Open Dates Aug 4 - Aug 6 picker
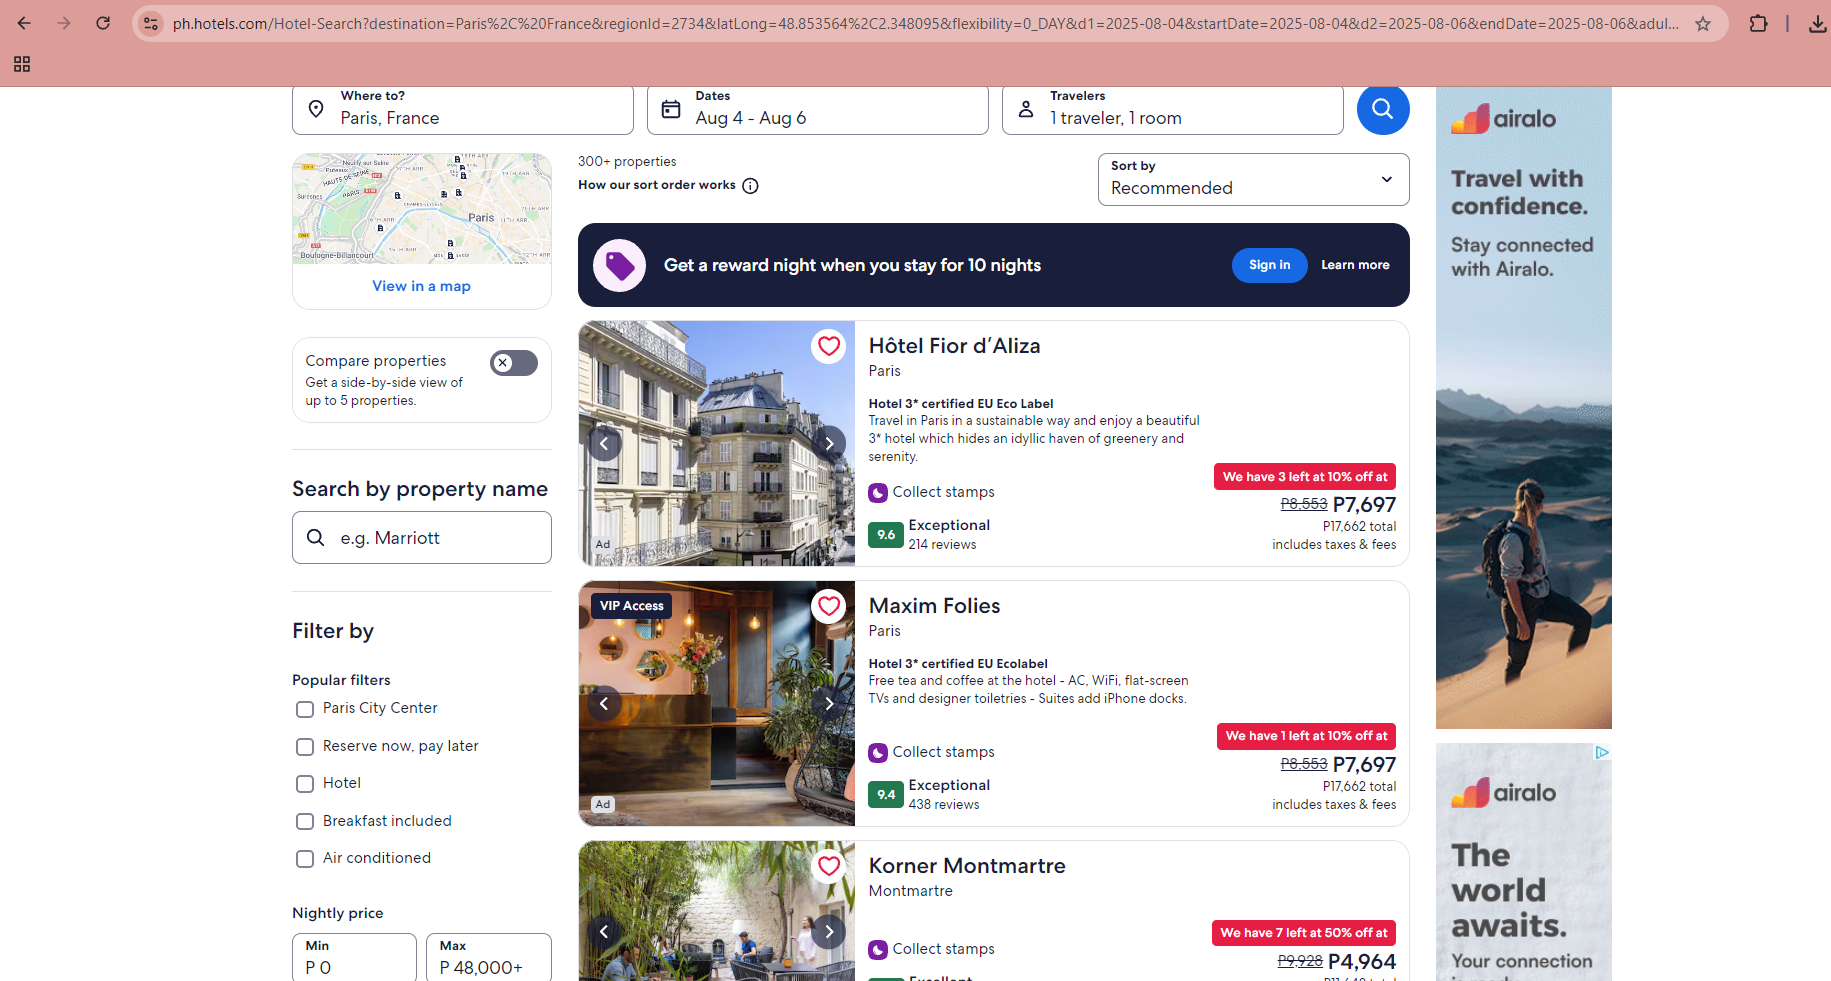 (x=818, y=109)
